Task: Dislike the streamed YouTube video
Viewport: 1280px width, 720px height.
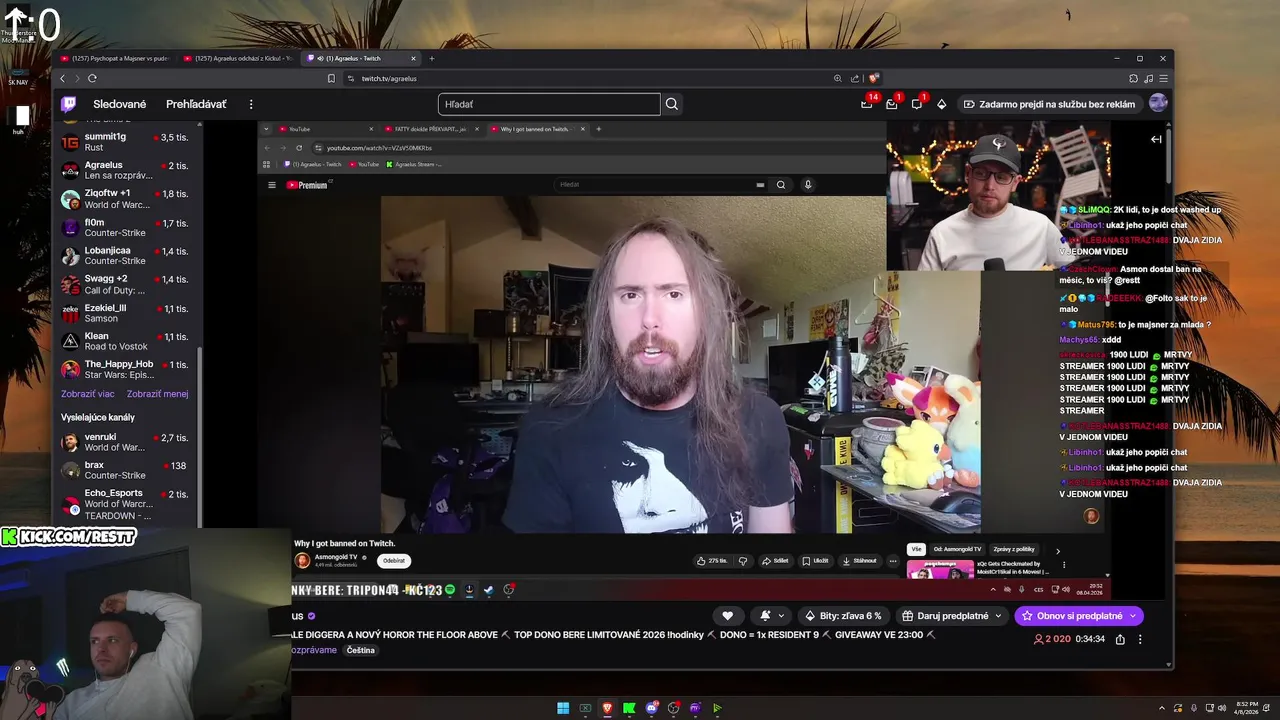Action: [x=742, y=561]
